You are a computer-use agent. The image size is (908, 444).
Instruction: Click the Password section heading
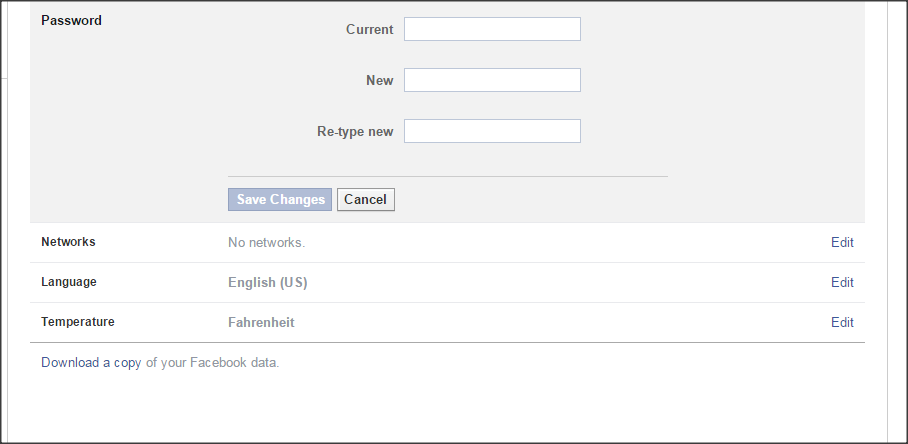71,20
